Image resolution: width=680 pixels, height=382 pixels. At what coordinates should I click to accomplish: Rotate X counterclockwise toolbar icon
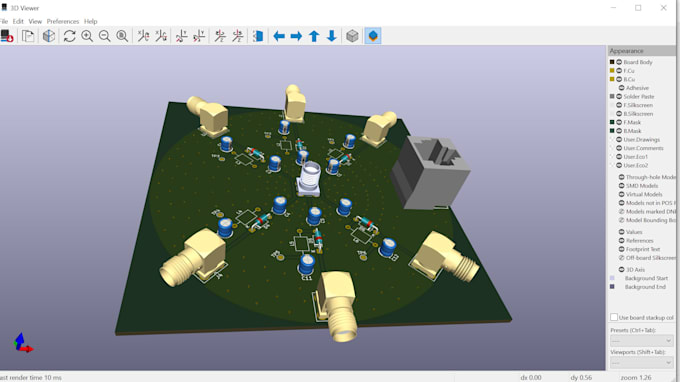[x=161, y=36]
